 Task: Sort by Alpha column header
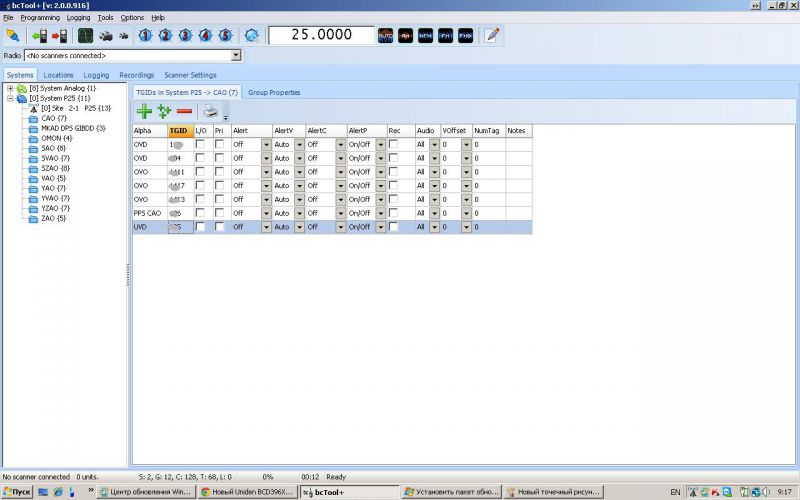pos(150,131)
